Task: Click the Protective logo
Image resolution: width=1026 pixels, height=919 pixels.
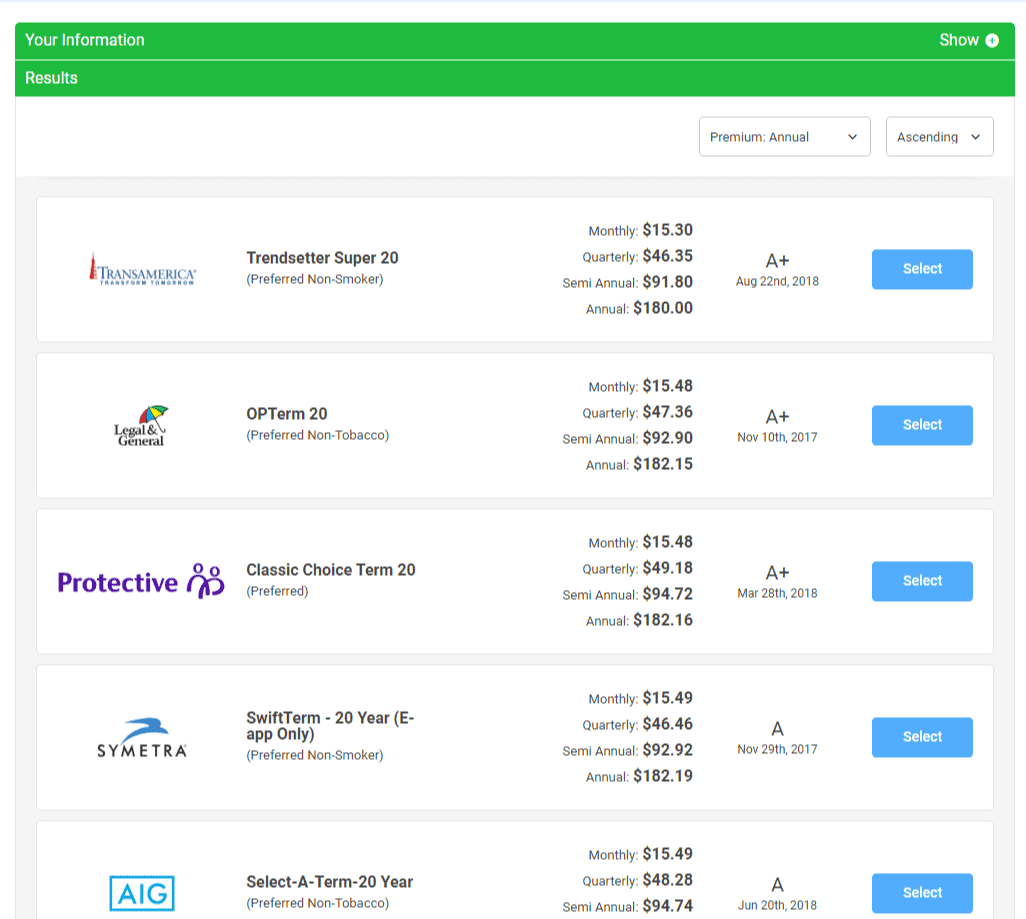Action: (141, 581)
